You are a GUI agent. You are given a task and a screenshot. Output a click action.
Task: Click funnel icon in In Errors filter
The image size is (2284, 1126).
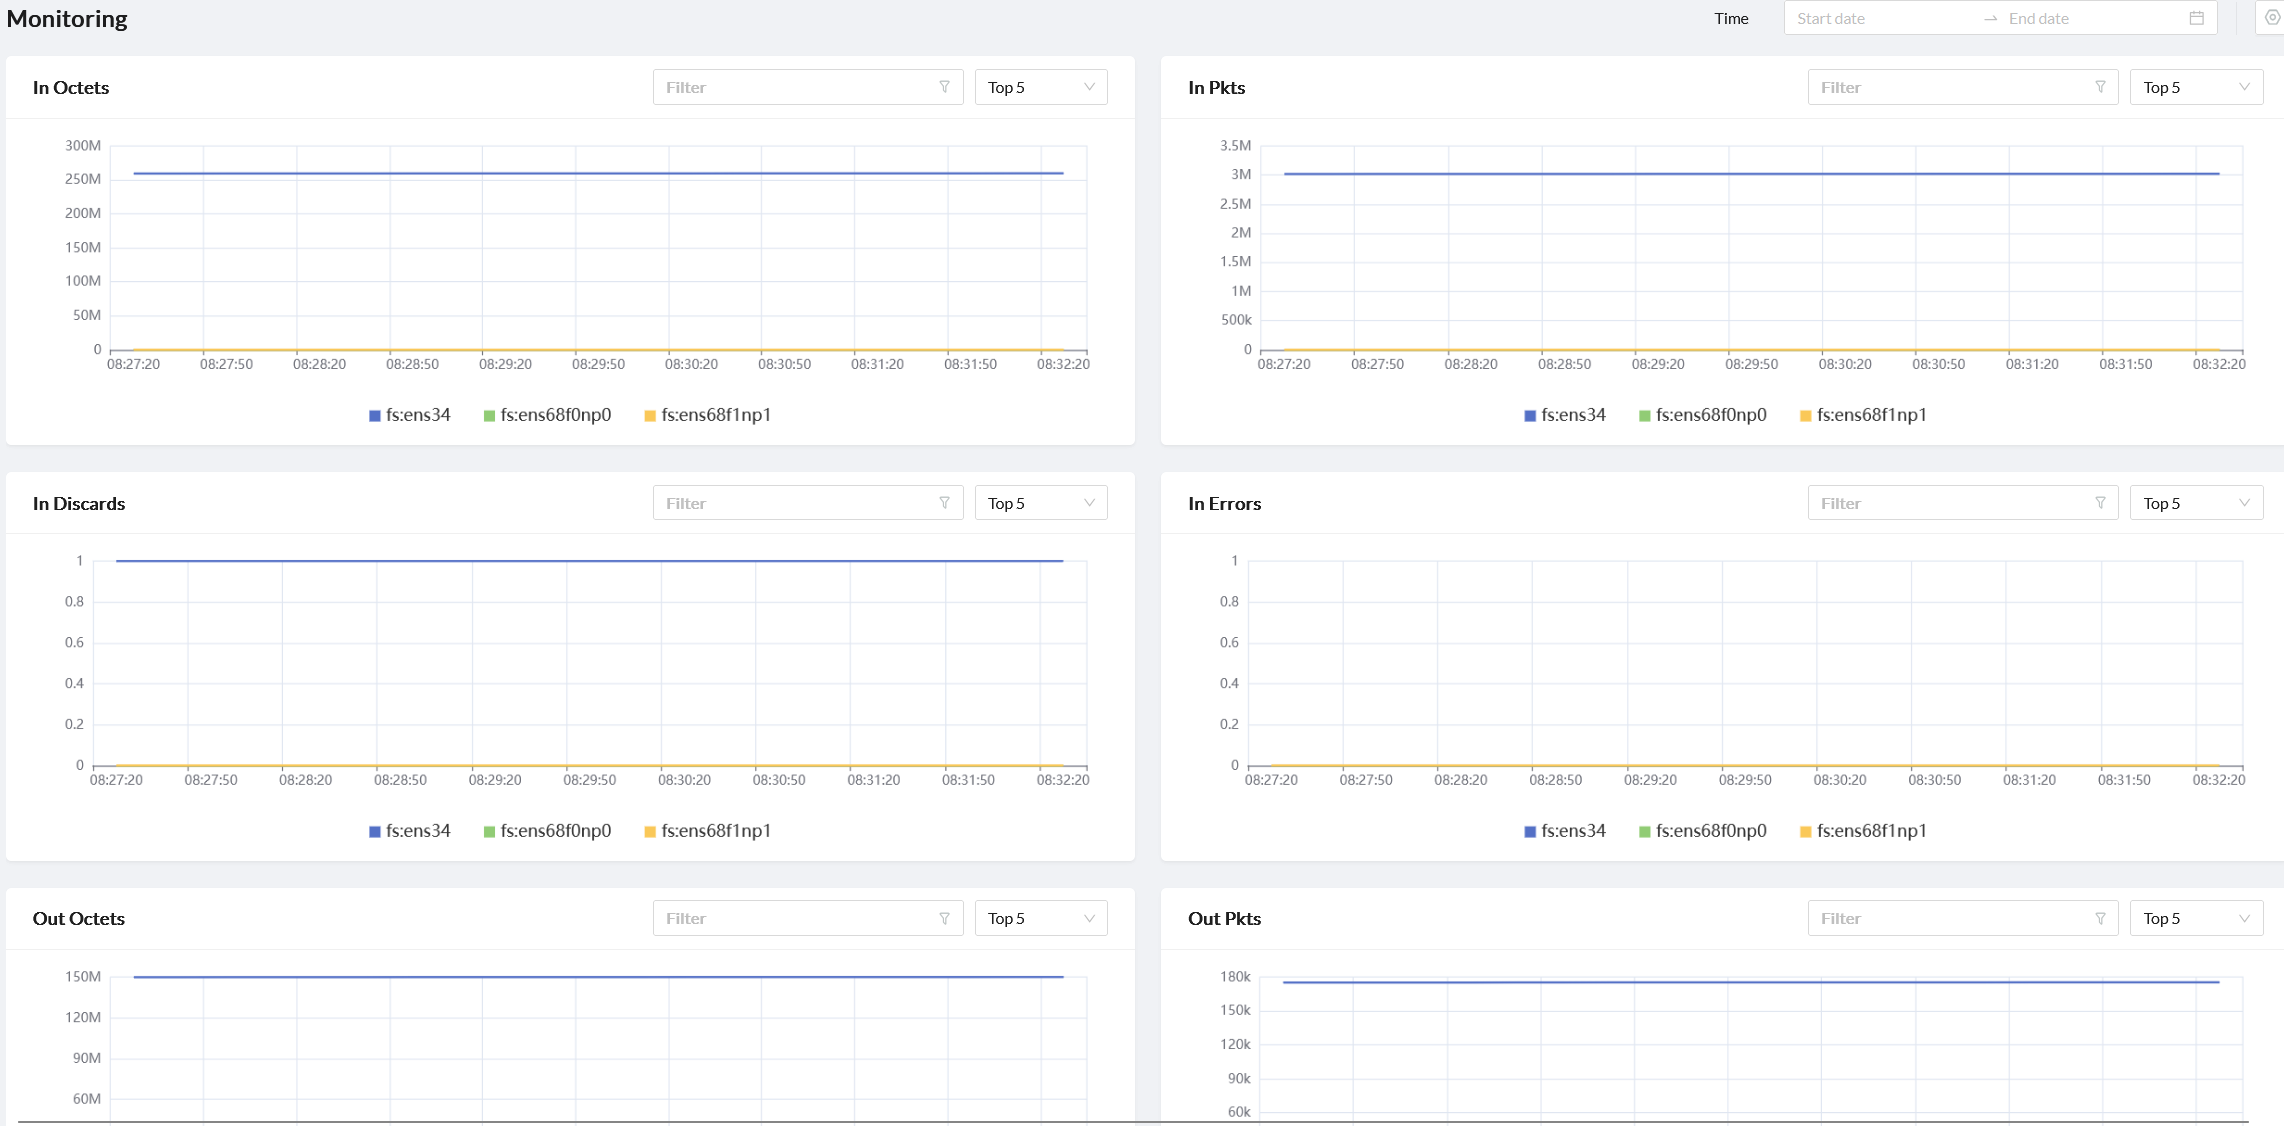2100,503
